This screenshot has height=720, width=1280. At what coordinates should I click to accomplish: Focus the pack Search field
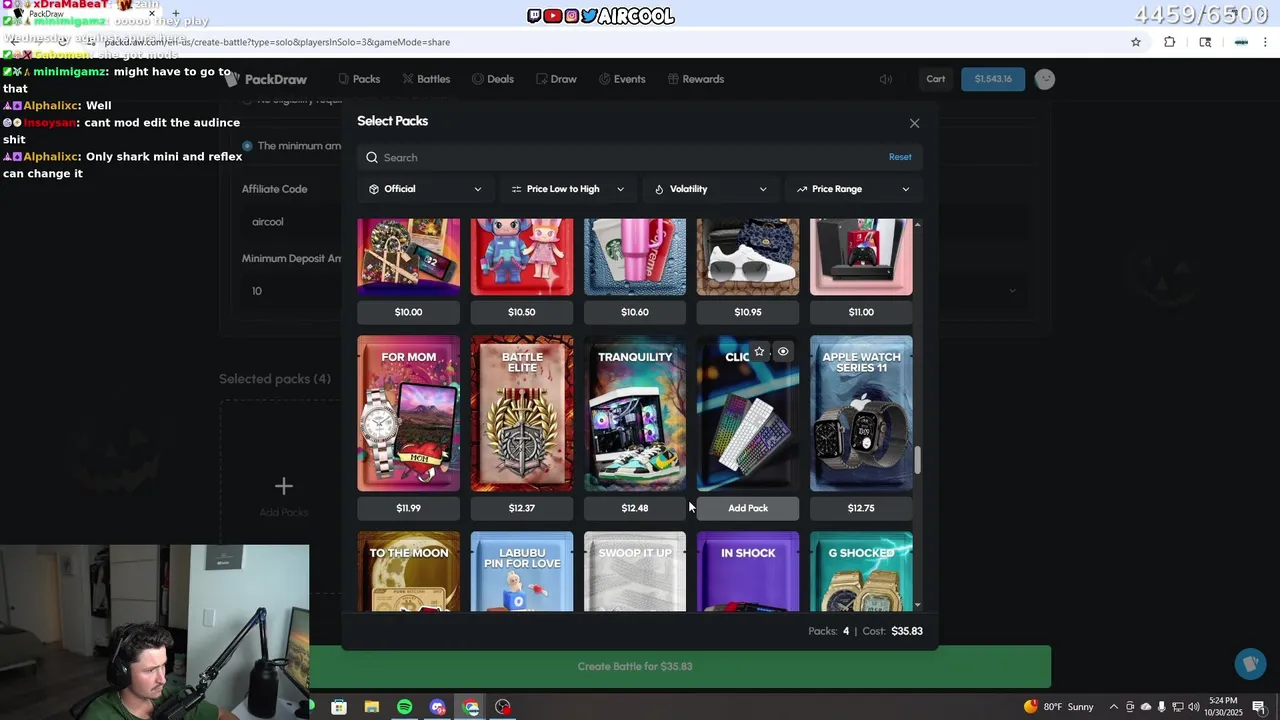point(640,157)
